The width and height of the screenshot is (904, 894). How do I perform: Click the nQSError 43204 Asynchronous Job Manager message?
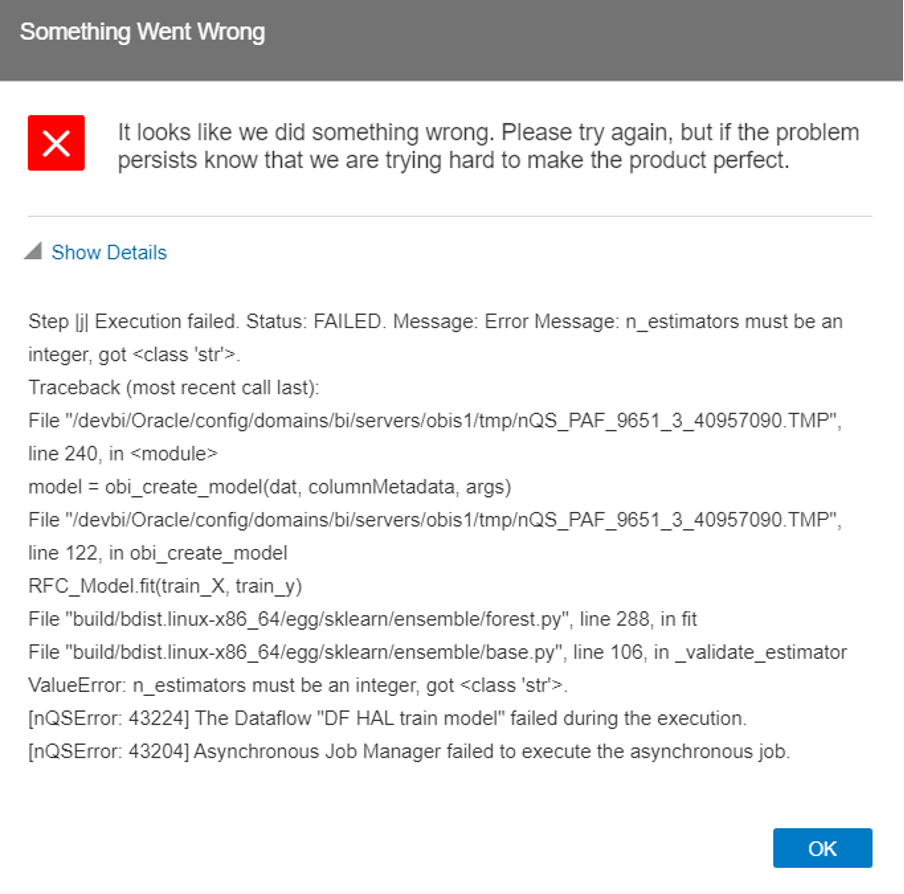point(409,752)
